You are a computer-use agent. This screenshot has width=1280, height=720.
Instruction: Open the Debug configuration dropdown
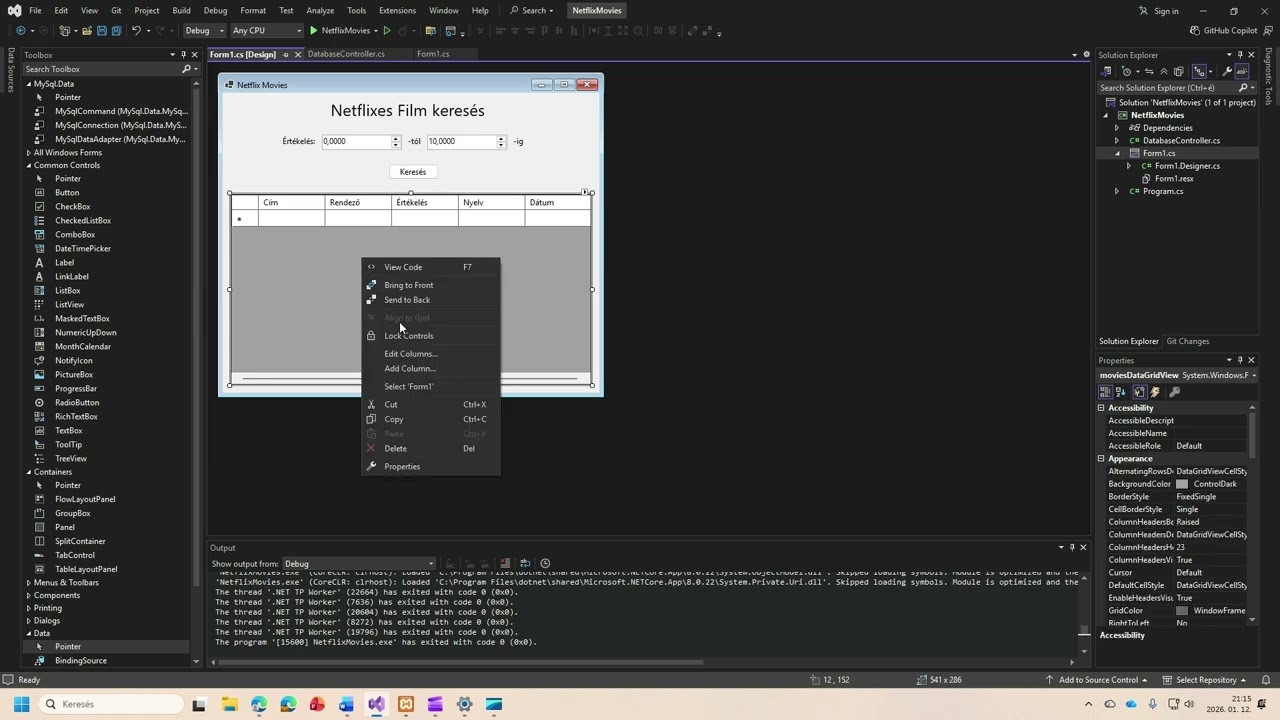tap(204, 31)
